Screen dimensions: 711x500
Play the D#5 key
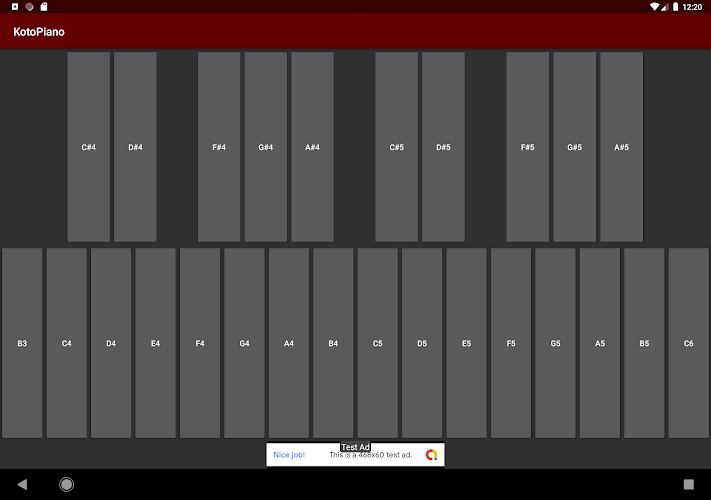(x=443, y=147)
